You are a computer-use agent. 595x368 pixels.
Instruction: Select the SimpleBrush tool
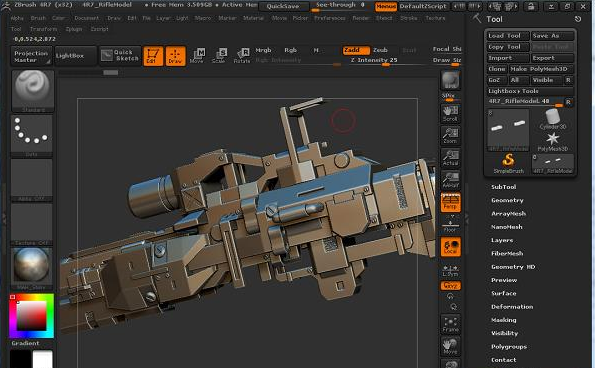click(x=508, y=164)
